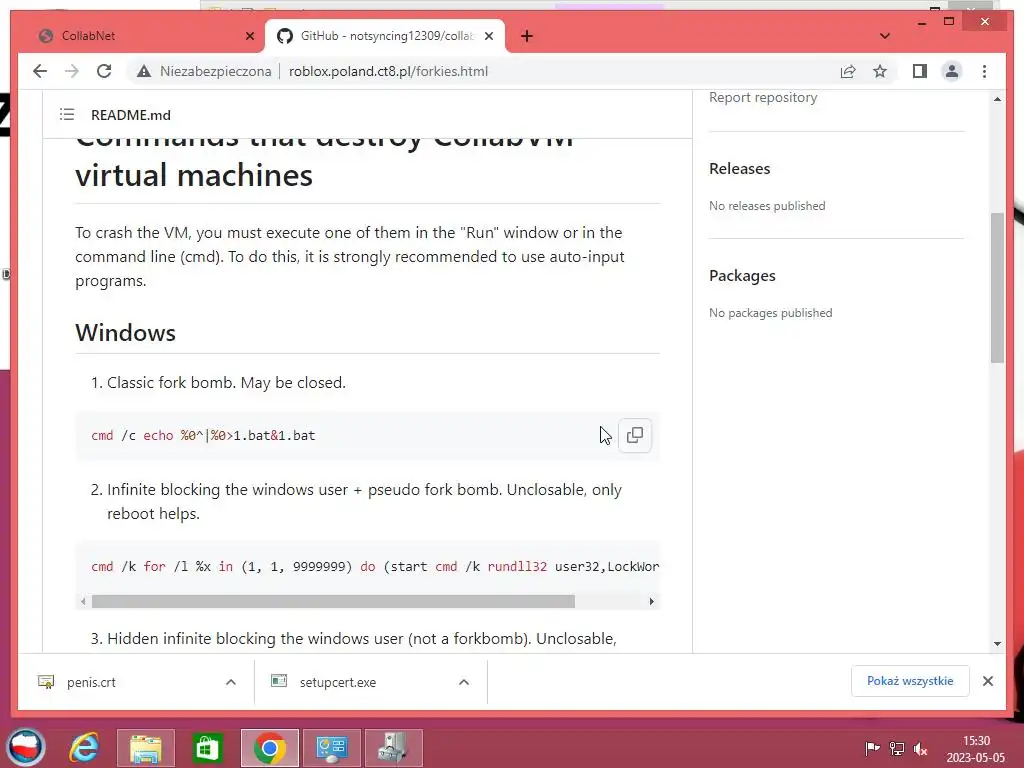Click the cmd /c echo command text
This screenshot has width=1024, height=768.
[203, 436]
